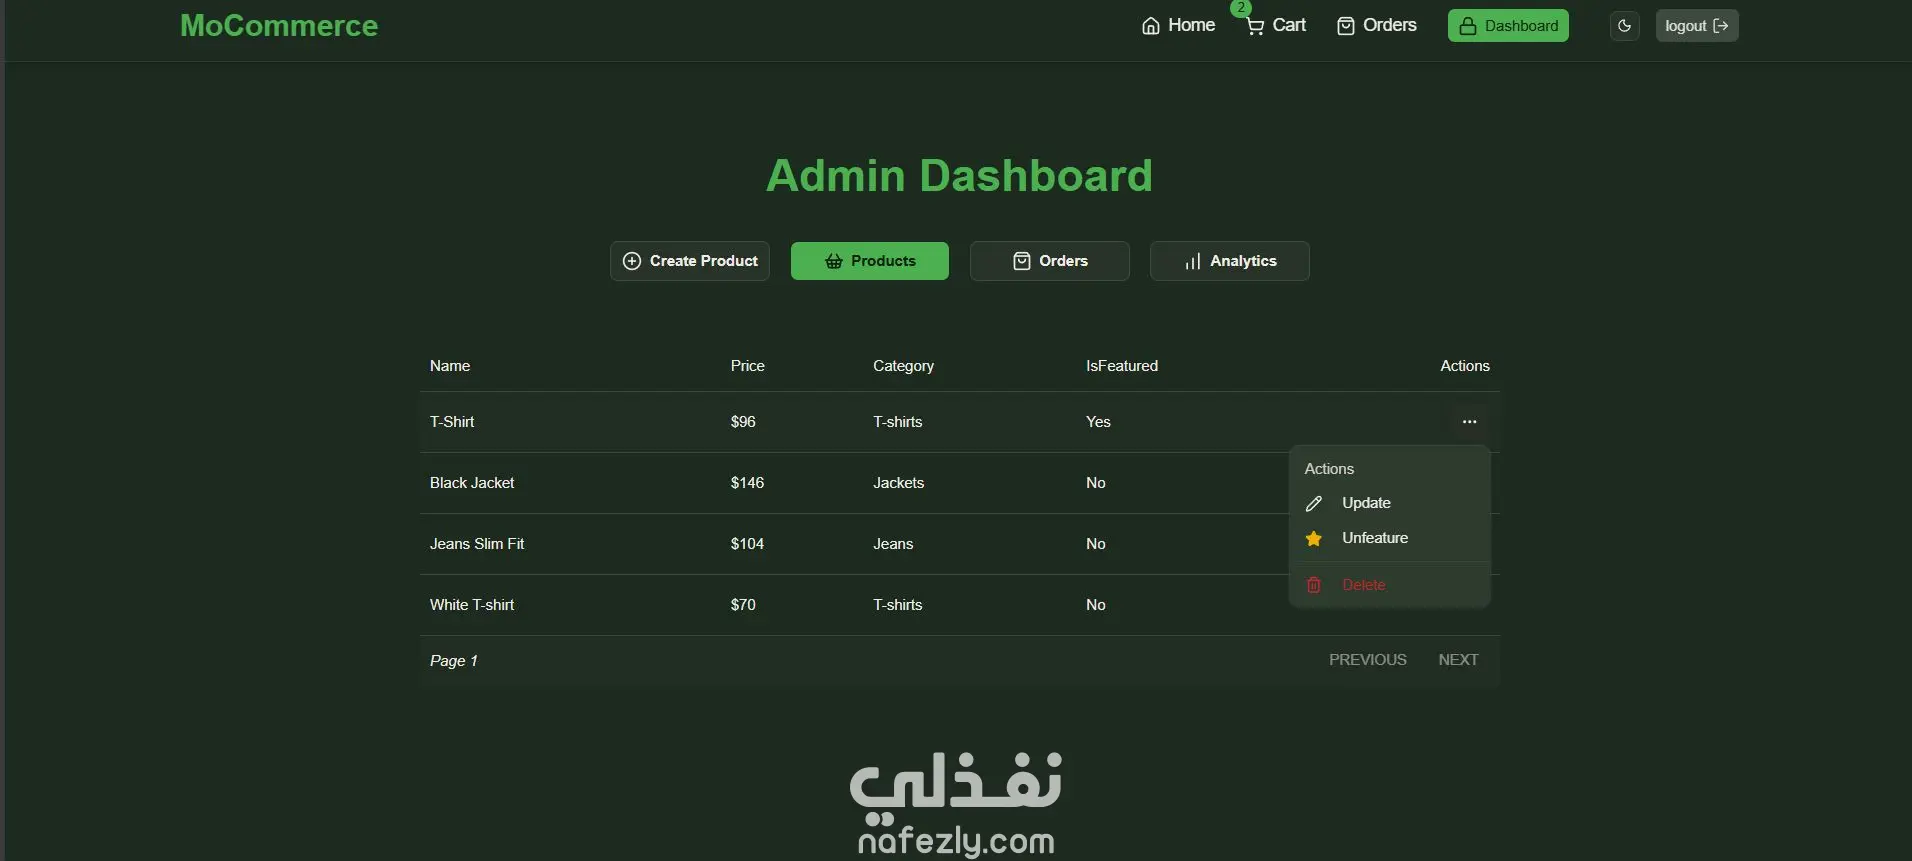Toggle dark mode with moon icon

(x=1625, y=26)
